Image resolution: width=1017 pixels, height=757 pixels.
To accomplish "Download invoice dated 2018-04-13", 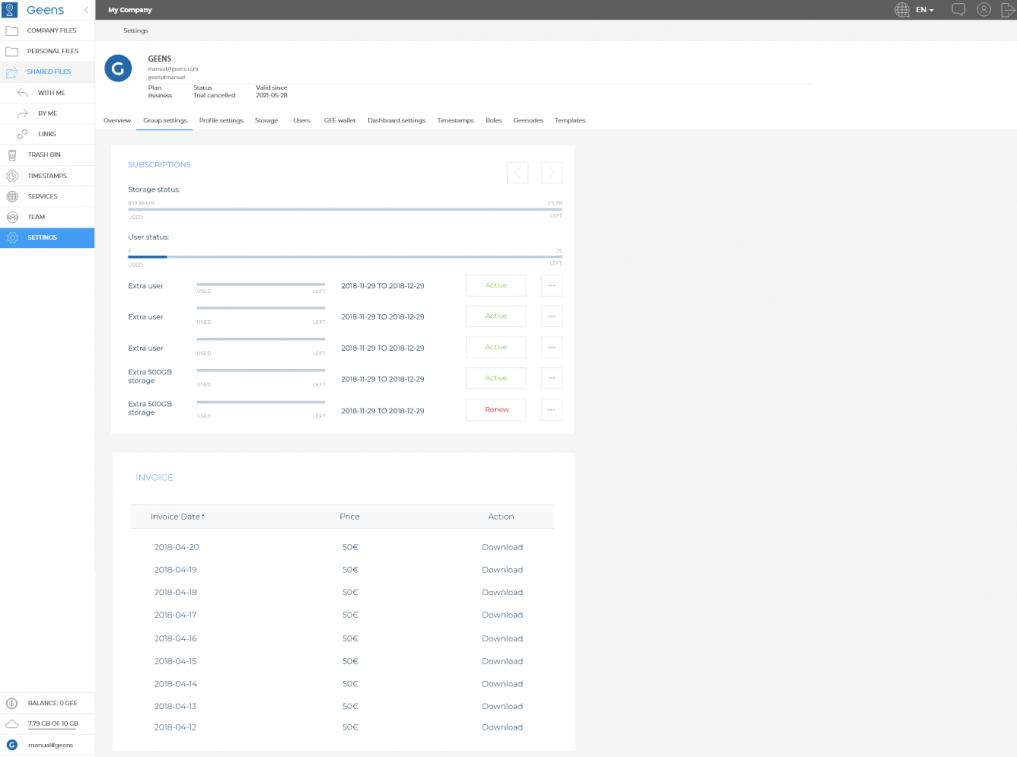I will 502,706.
